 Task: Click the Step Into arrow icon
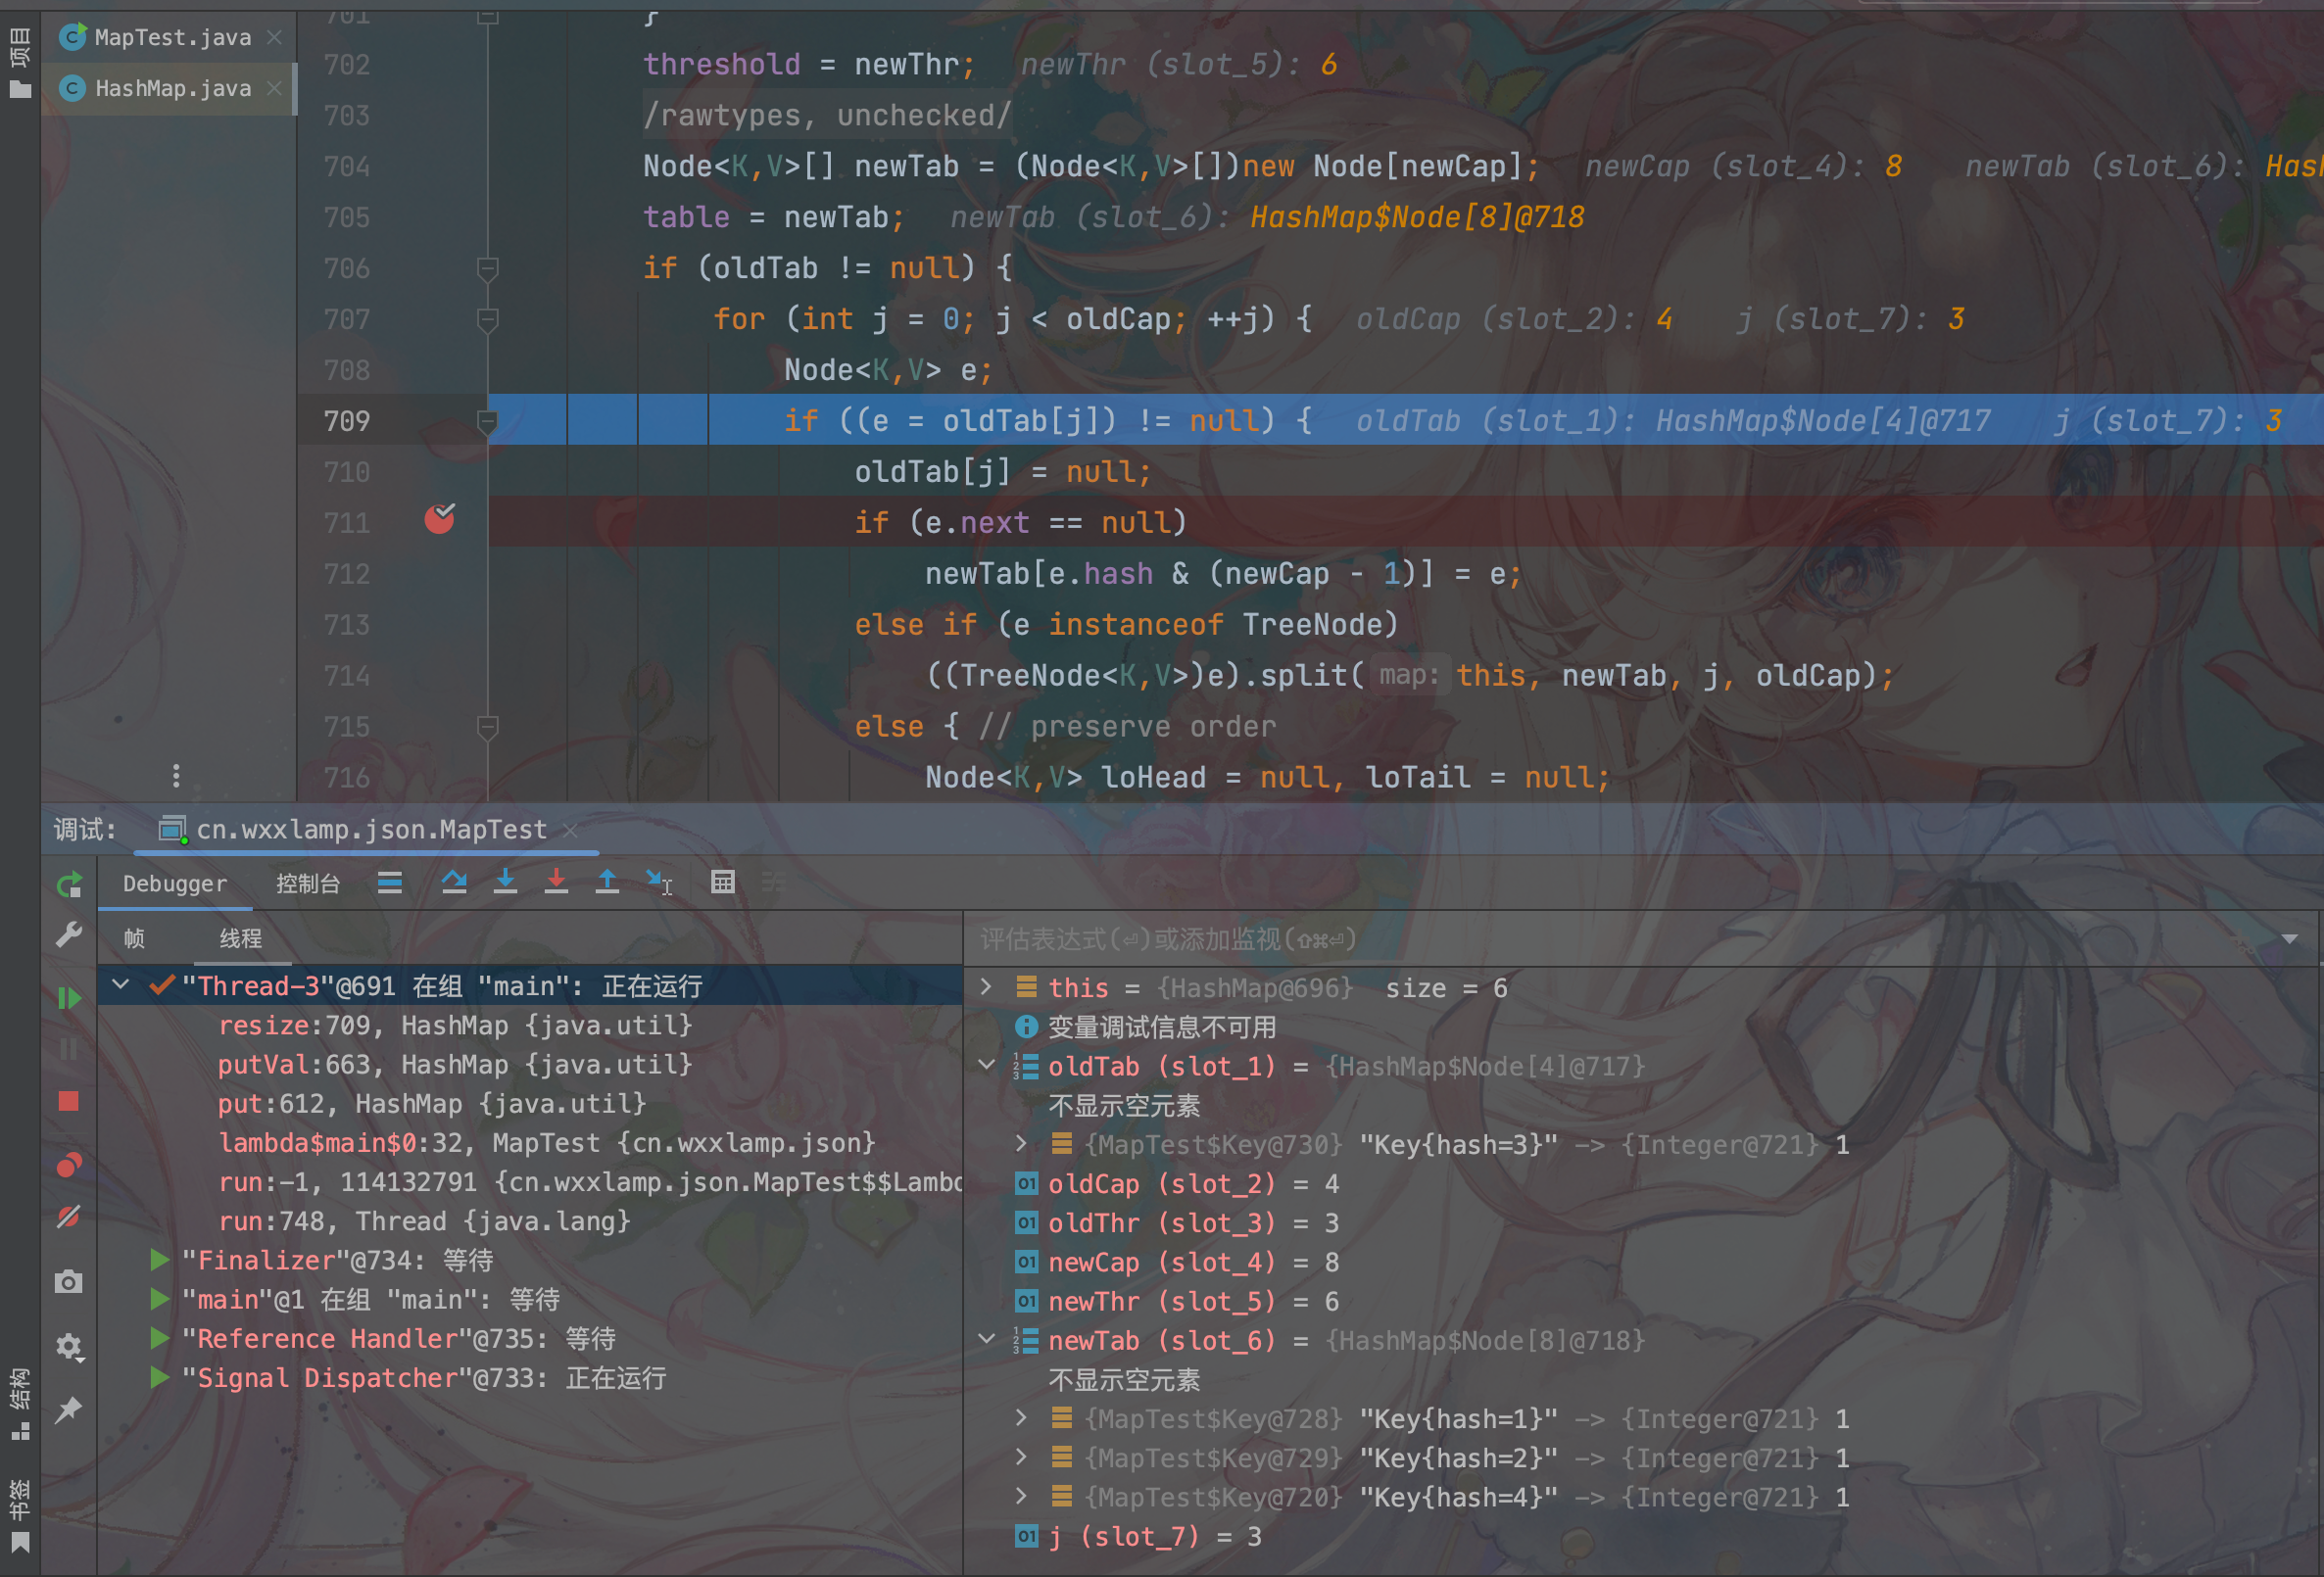505,882
